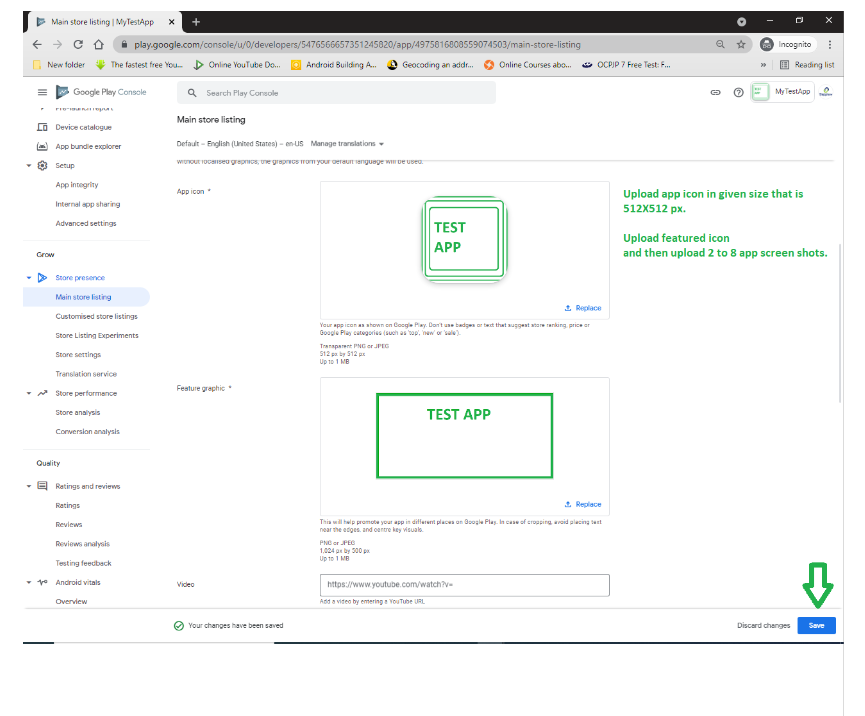This screenshot has width=865, height=716.
Task: Open the MyTestApp app switcher
Action: click(x=782, y=92)
